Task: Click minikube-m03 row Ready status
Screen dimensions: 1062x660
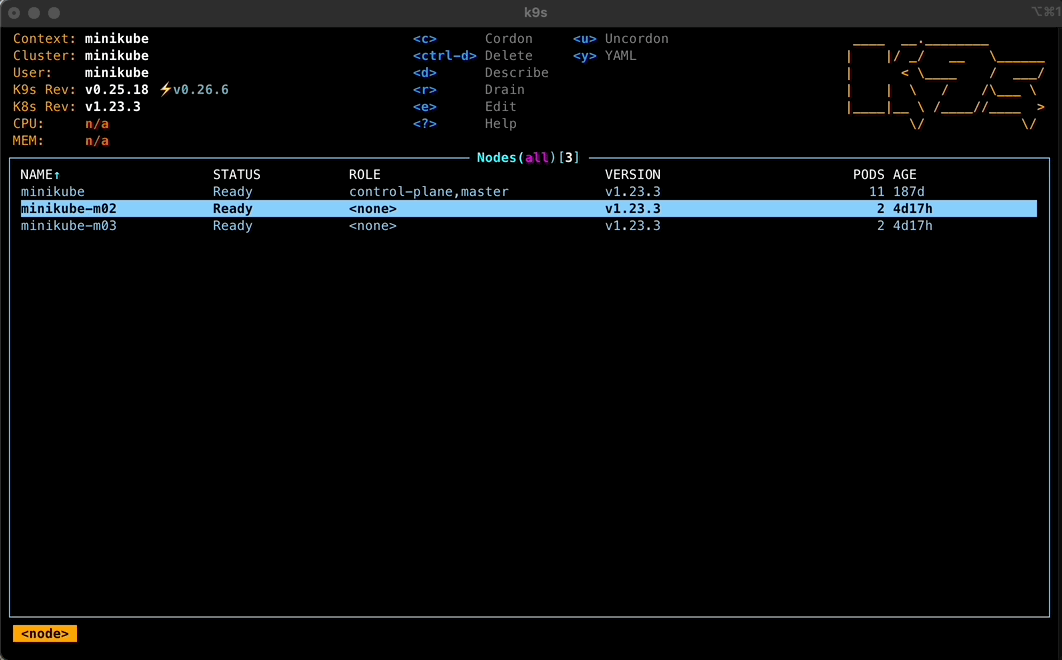Action: 232,226
